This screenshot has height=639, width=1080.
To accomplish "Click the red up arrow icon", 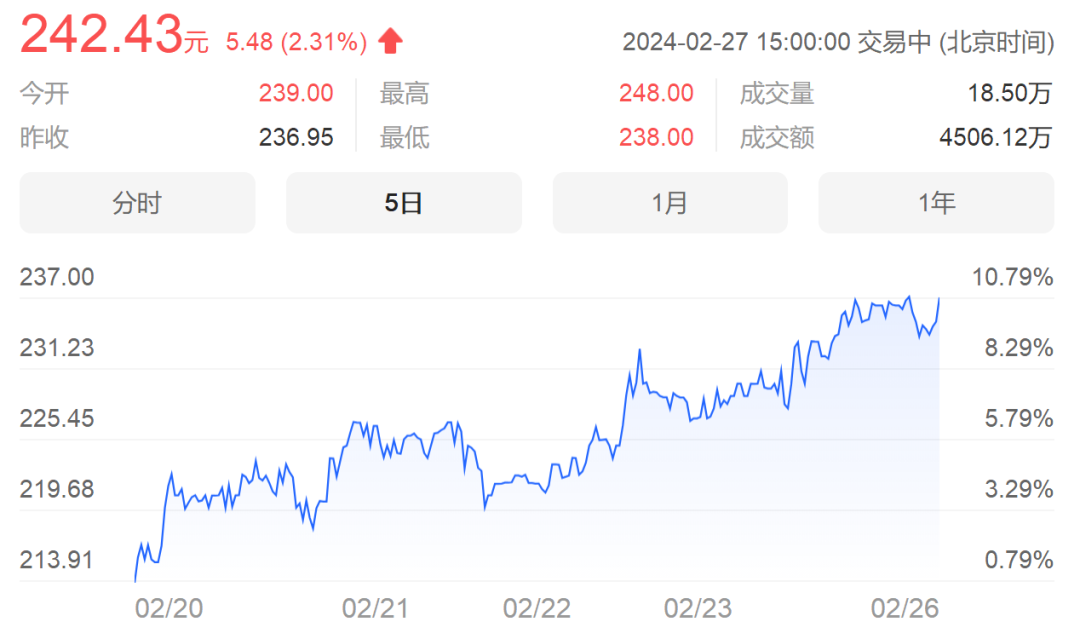I will (x=391, y=41).
